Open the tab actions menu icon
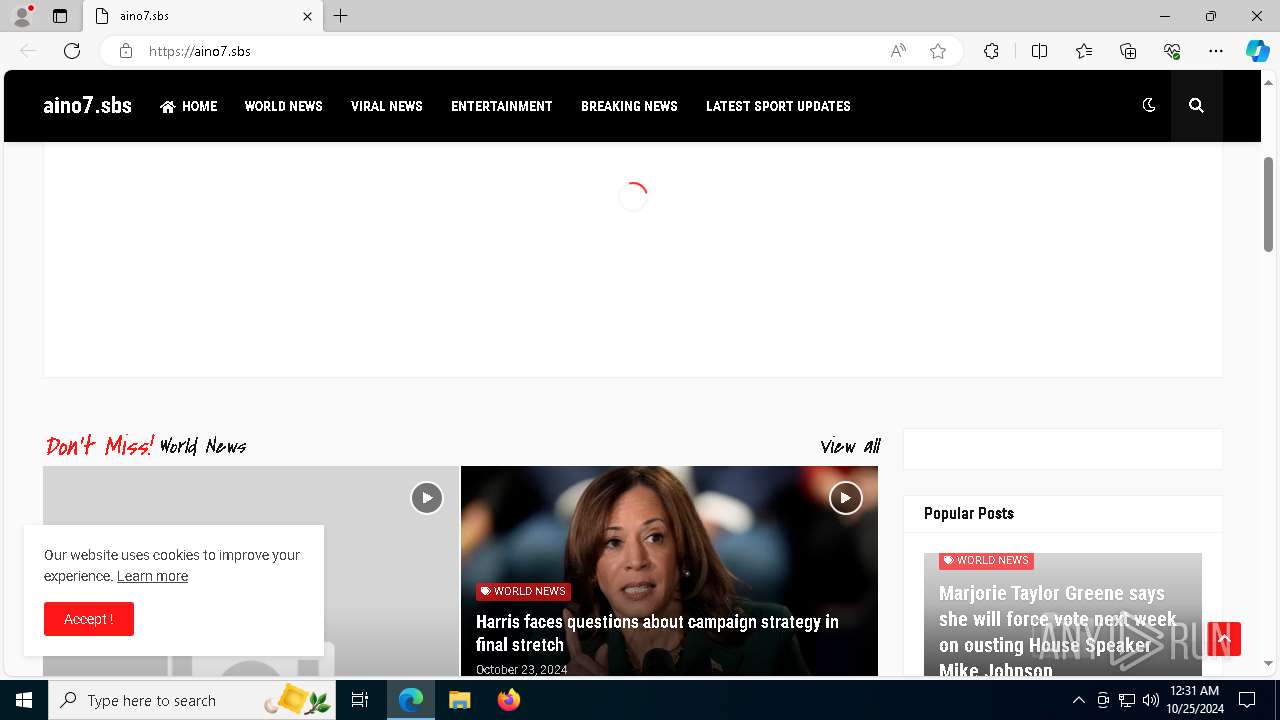Screen dimensions: 1280x720 coord(60,16)
